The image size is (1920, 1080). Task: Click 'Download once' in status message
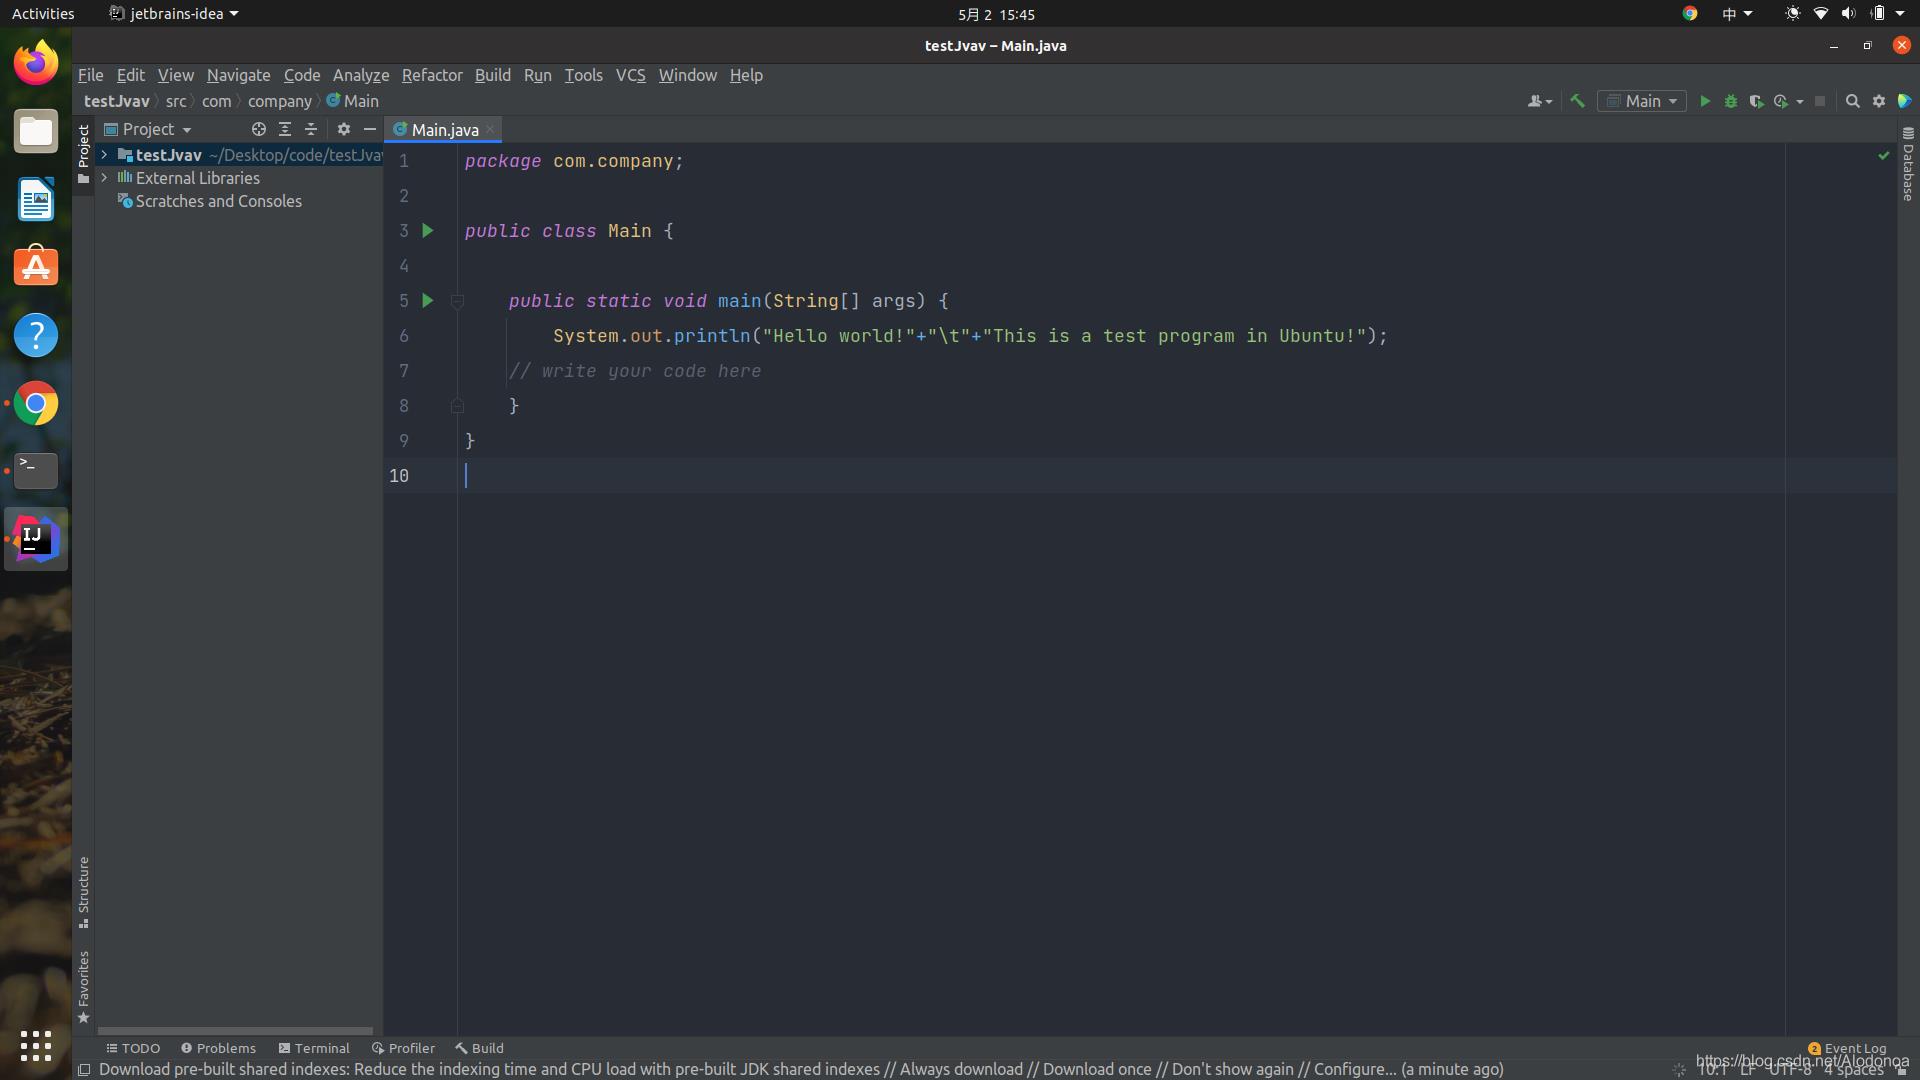[1097, 1070]
